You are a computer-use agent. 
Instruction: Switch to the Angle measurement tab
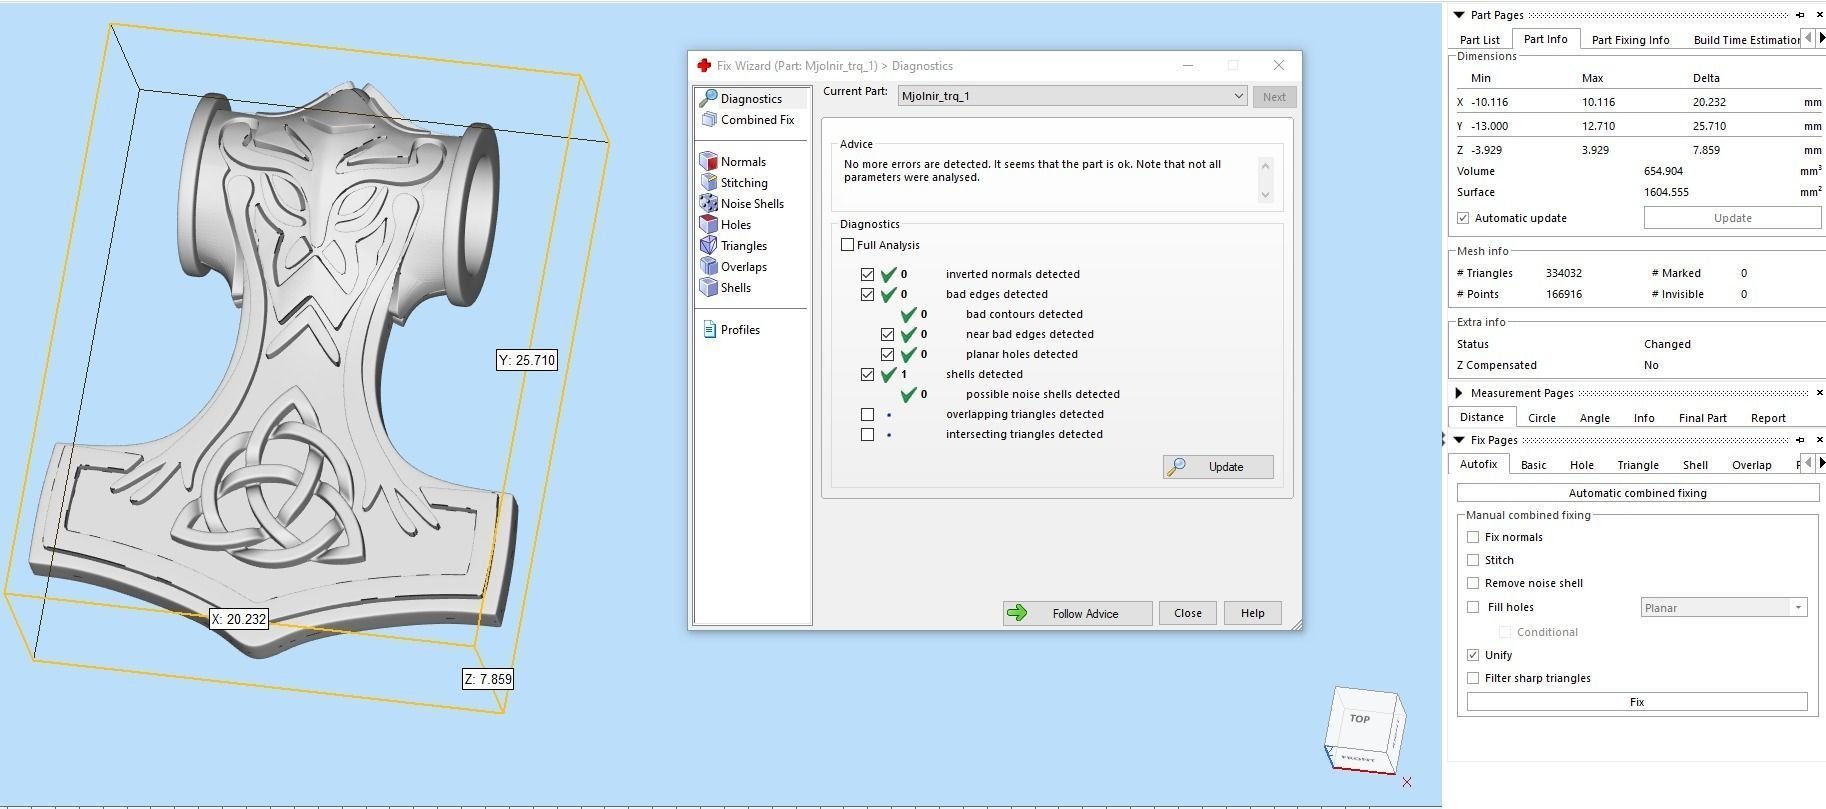pos(1594,418)
